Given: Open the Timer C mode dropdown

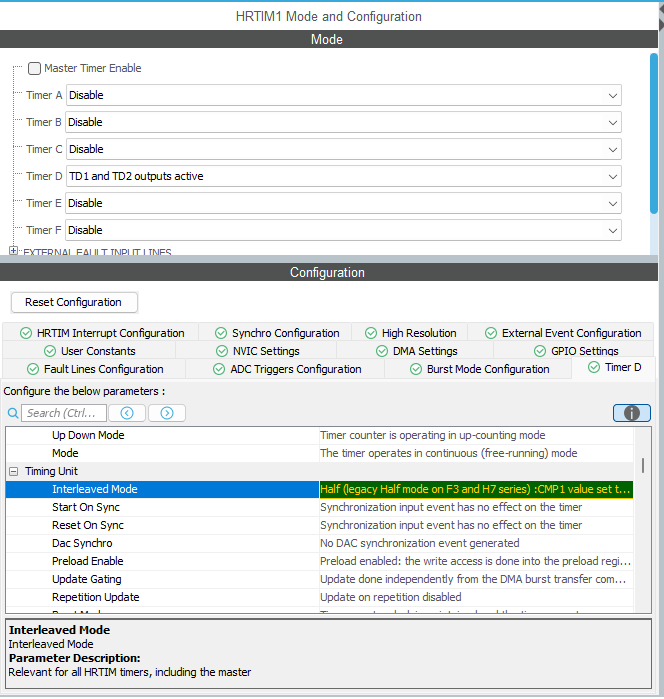Looking at the screenshot, I should (x=344, y=149).
